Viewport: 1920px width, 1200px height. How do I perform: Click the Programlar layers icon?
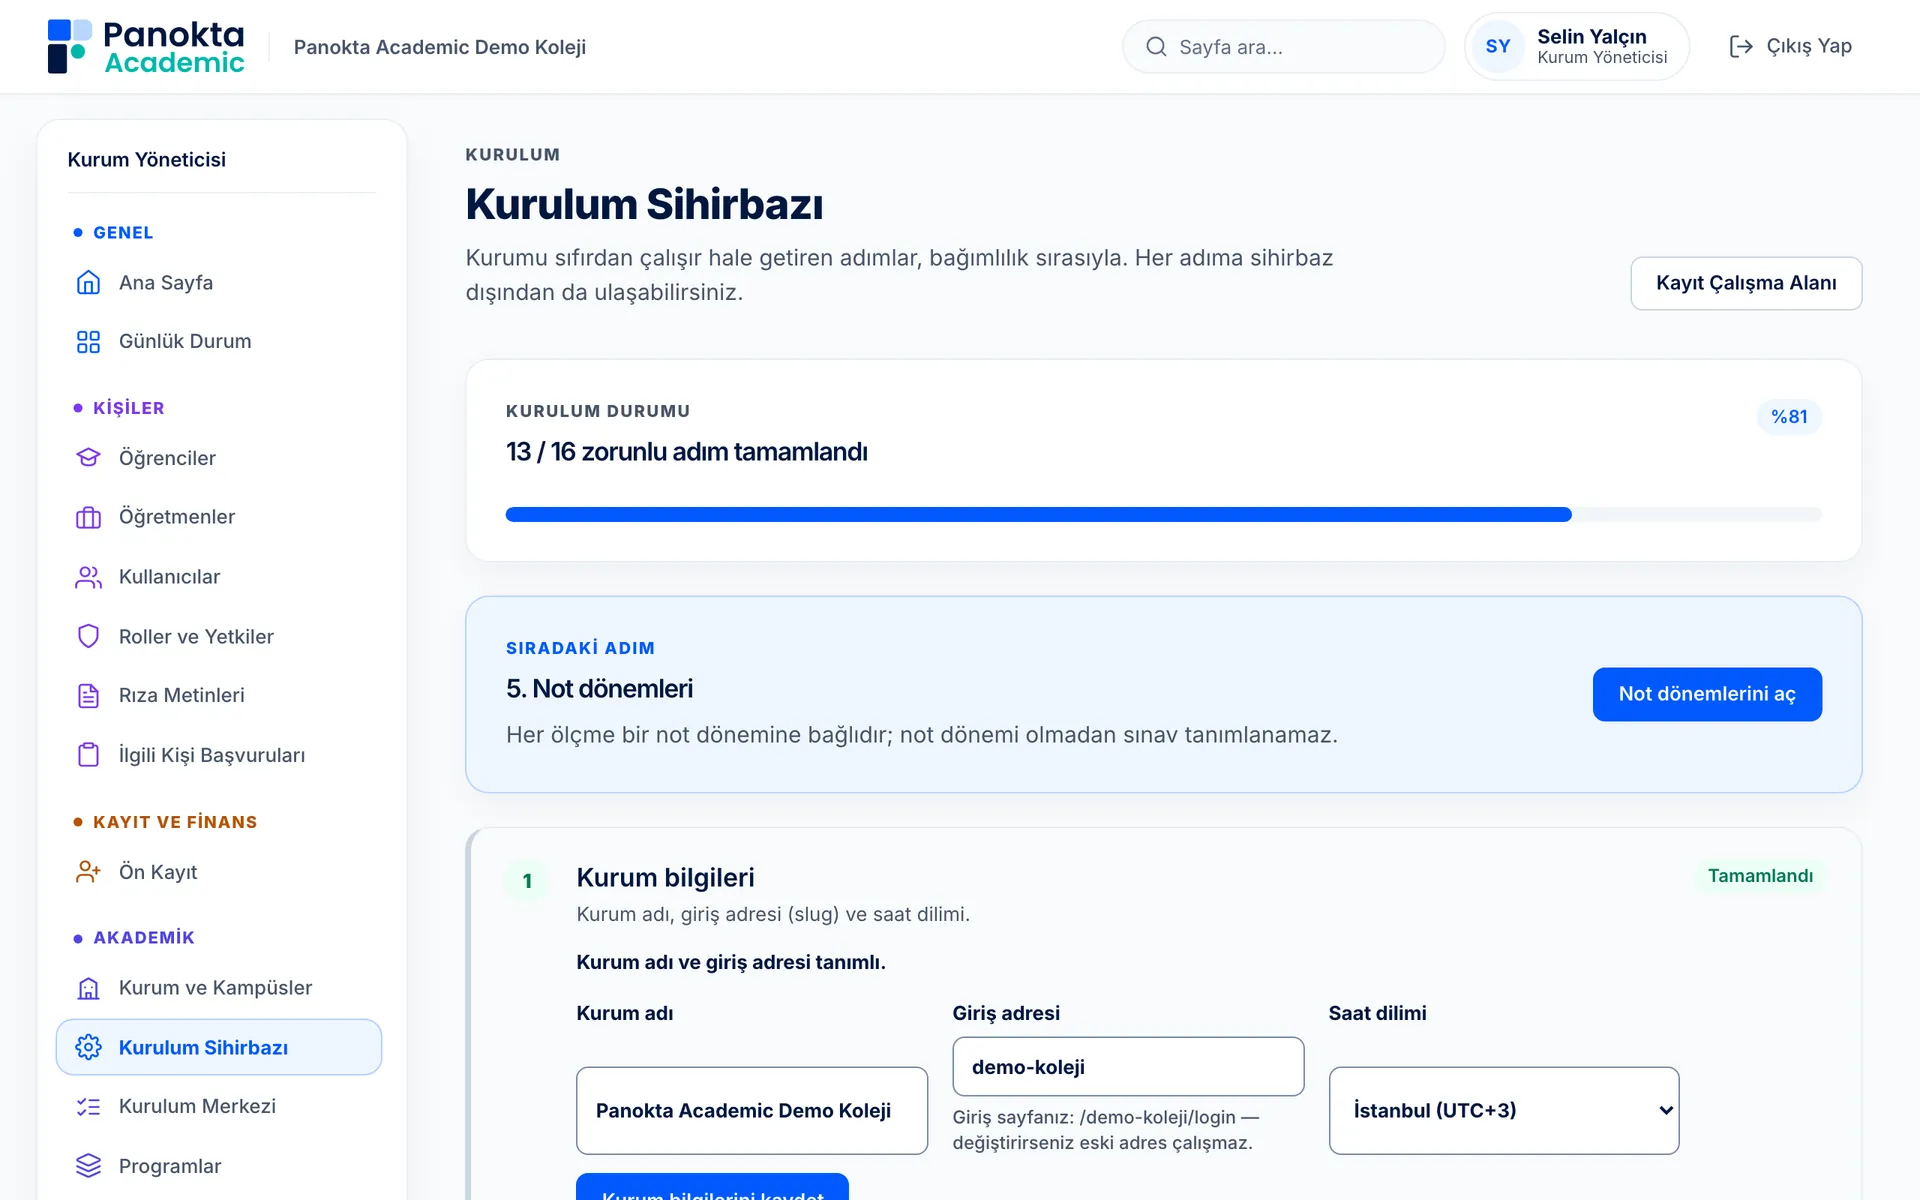(88, 1166)
